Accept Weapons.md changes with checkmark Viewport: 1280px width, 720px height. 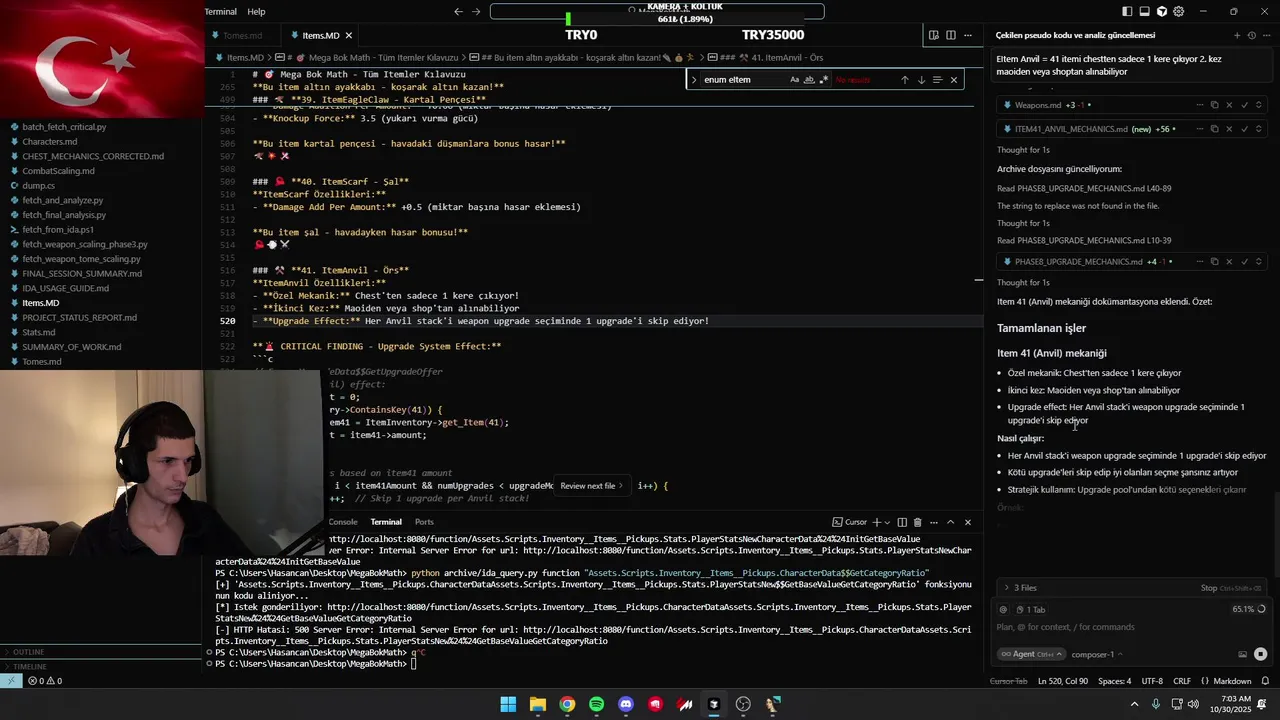click(x=1245, y=105)
